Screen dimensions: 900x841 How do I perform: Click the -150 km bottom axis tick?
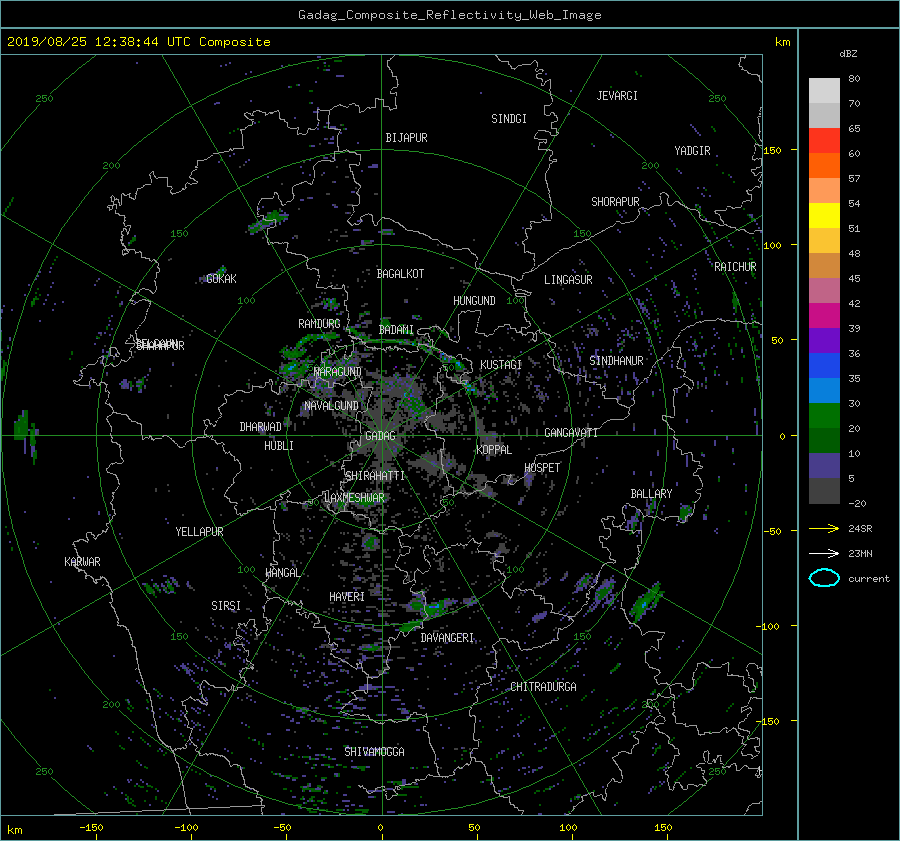point(91,827)
